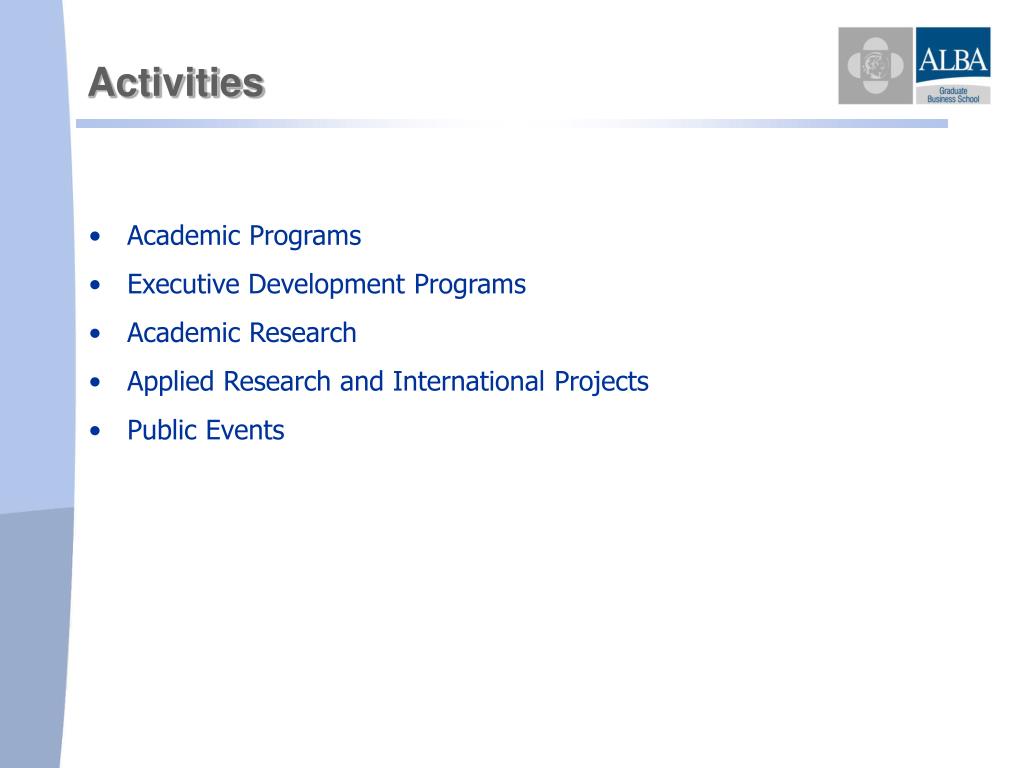Click the gray emblem logo icon

(875, 65)
